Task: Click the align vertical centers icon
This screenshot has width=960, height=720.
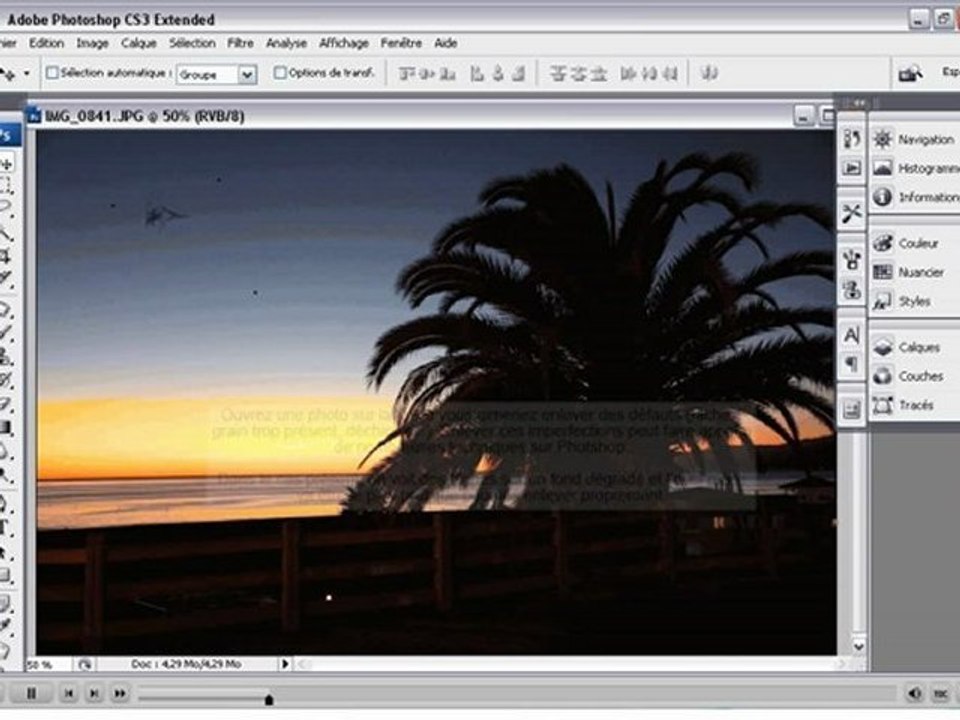Action: click(x=427, y=74)
